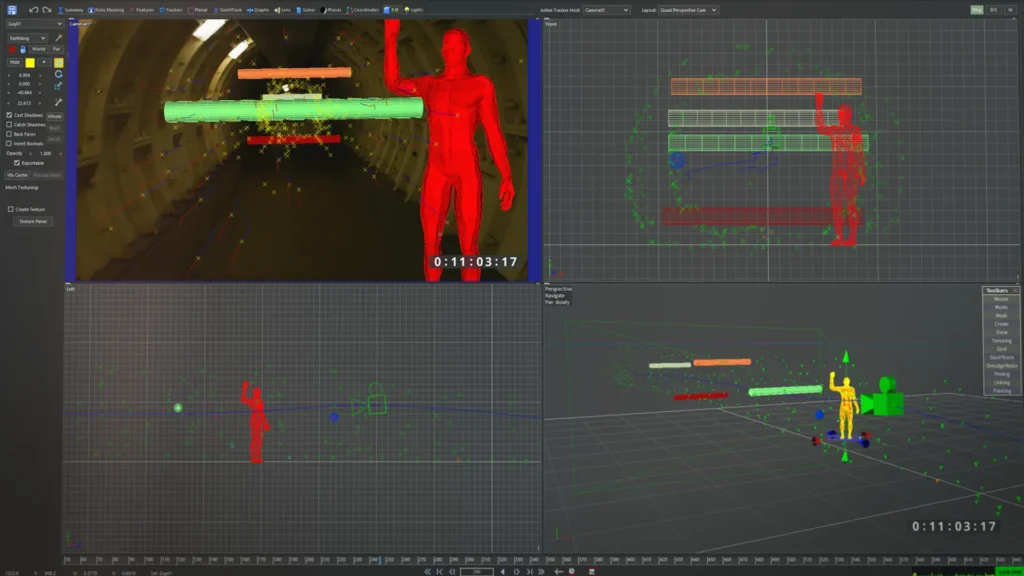Expand the Earthling mesh type dropdown
Image resolution: width=1024 pixels, height=576 pixels.
pyautogui.click(x=28, y=38)
